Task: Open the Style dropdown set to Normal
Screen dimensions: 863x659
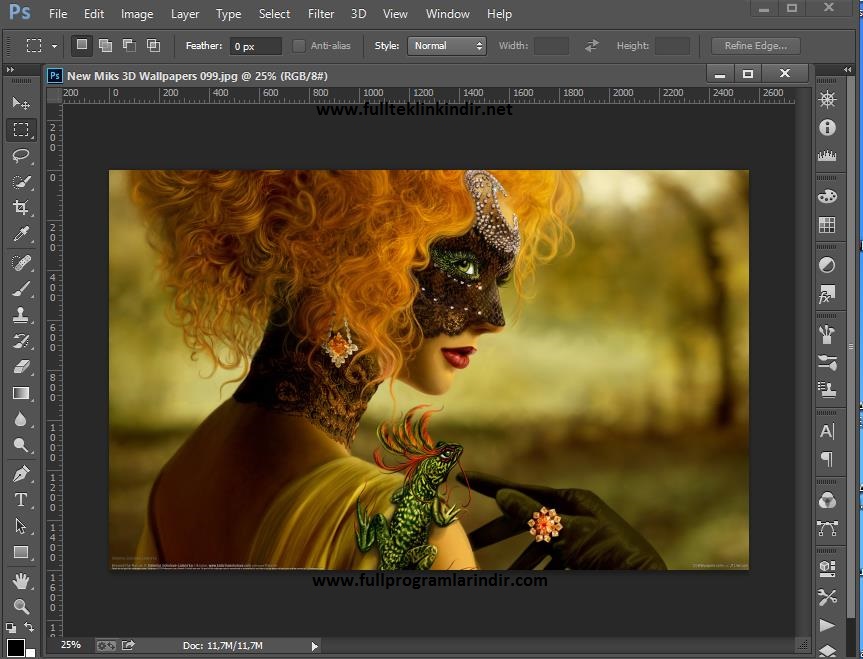Action: (x=447, y=46)
